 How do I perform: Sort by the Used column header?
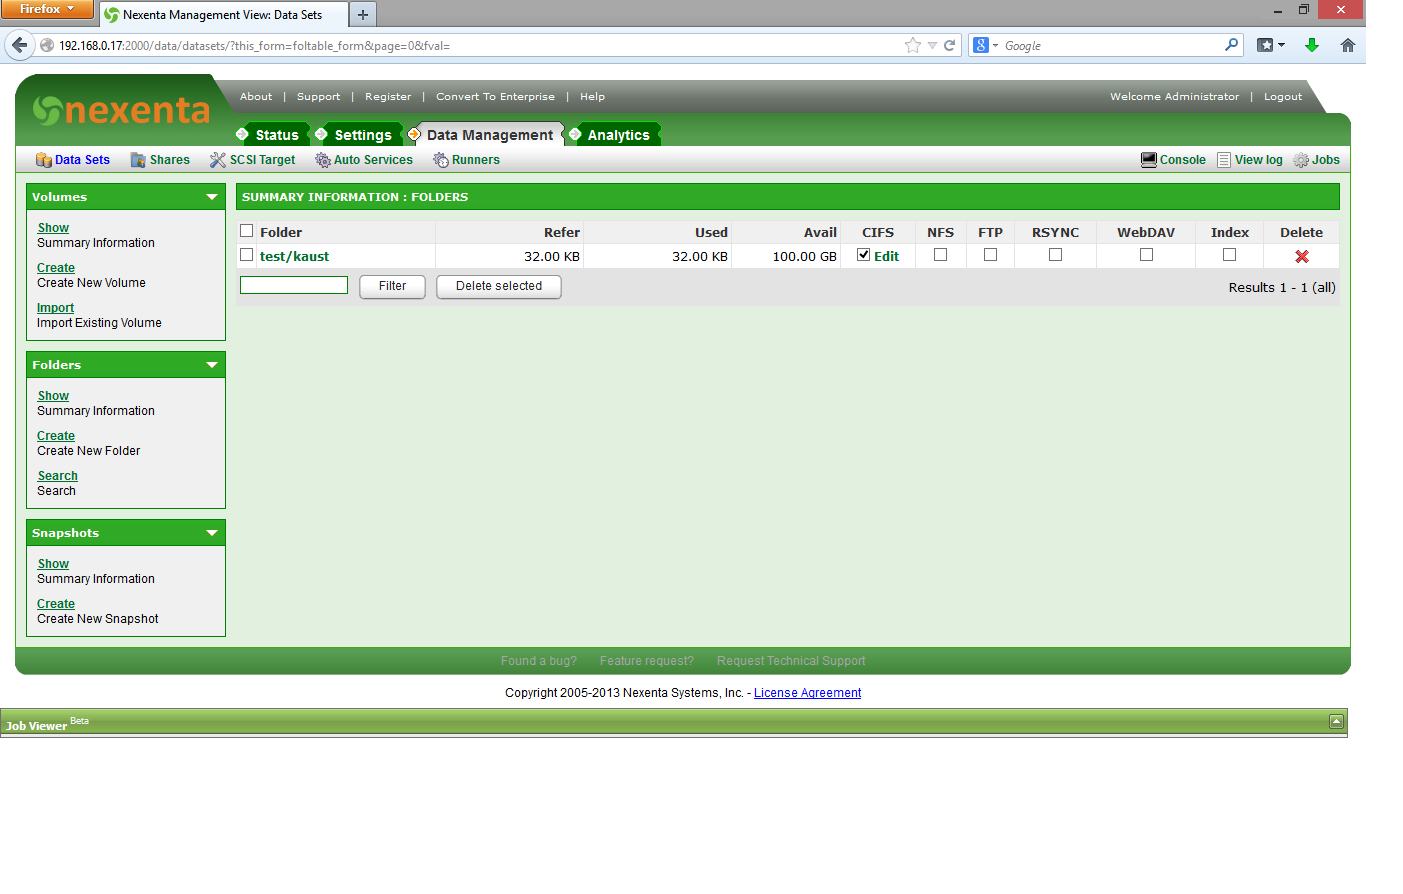coord(711,232)
